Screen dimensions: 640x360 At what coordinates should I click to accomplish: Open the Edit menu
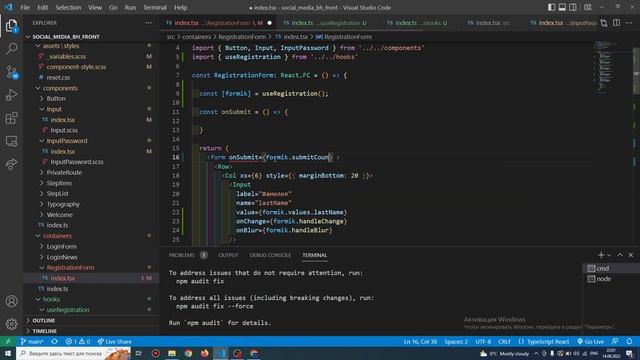pyautogui.click(x=42, y=7)
